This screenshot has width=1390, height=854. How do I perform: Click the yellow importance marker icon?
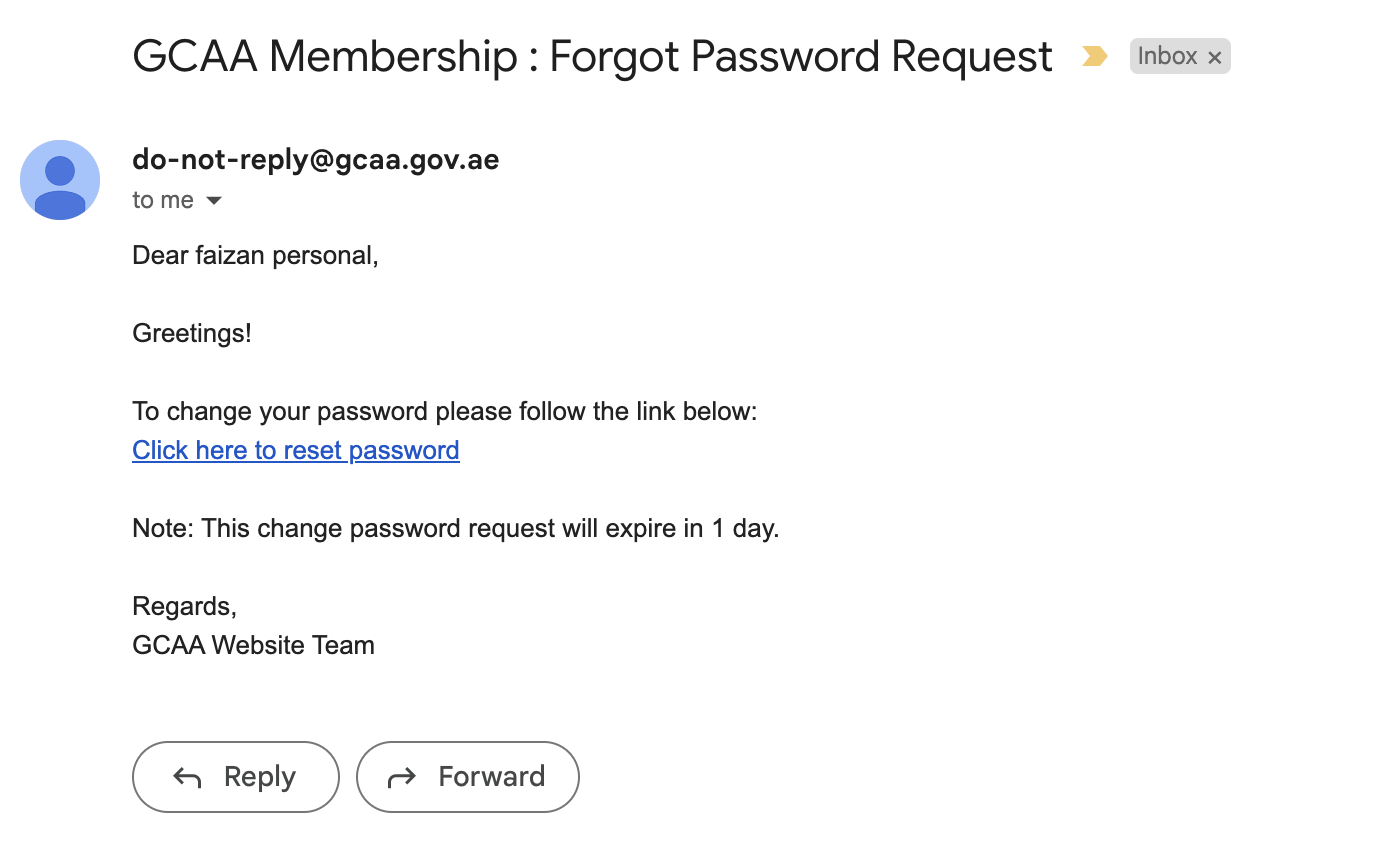1094,57
